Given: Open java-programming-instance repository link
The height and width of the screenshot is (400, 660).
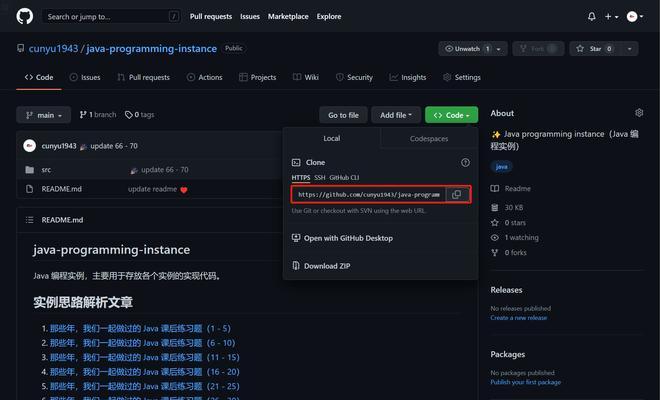Looking at the screenshot, I should click(x=152, y=48).
